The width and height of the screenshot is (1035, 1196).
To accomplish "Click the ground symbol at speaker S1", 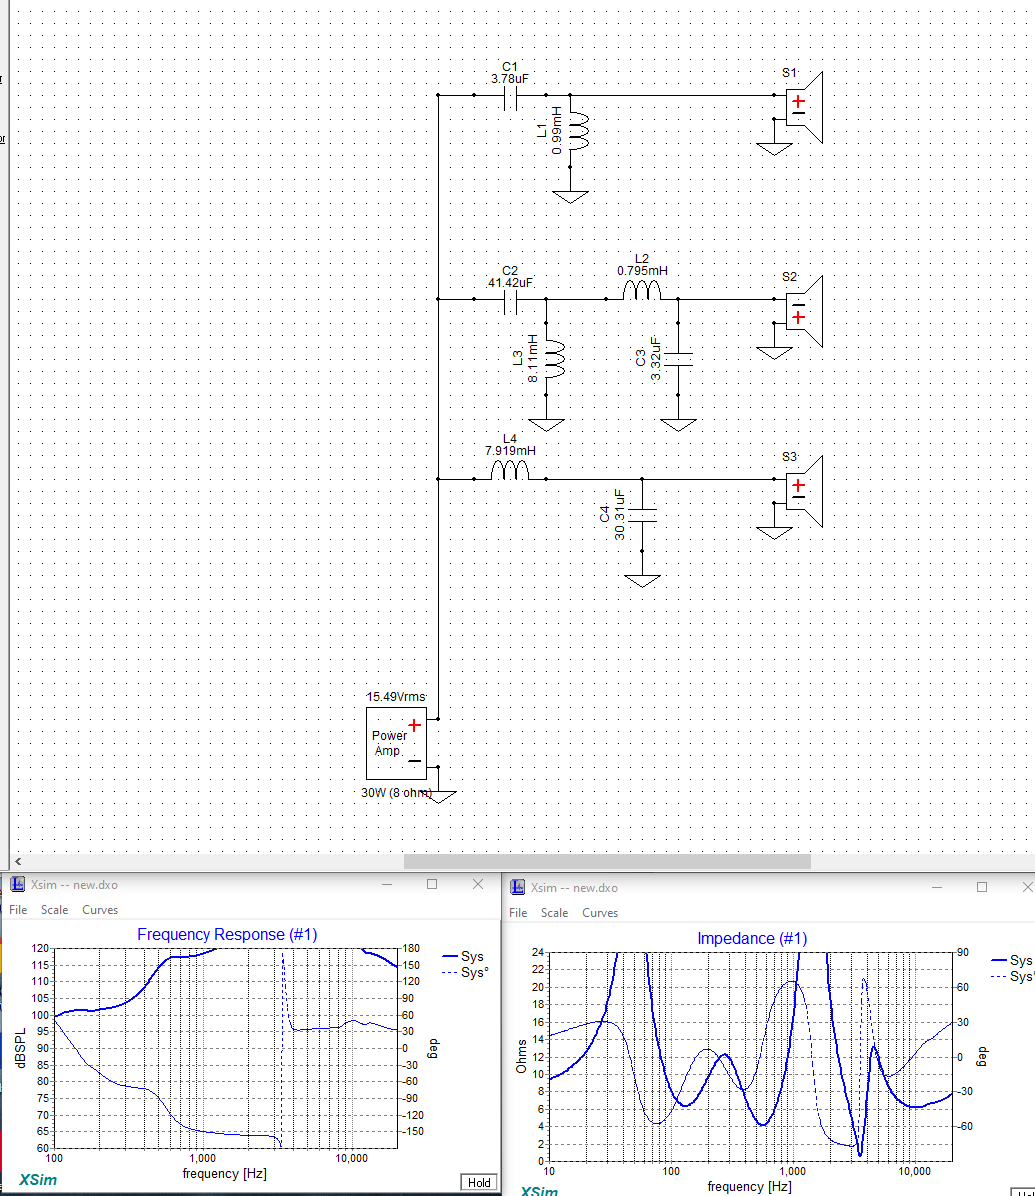I will tap(774, 149).
